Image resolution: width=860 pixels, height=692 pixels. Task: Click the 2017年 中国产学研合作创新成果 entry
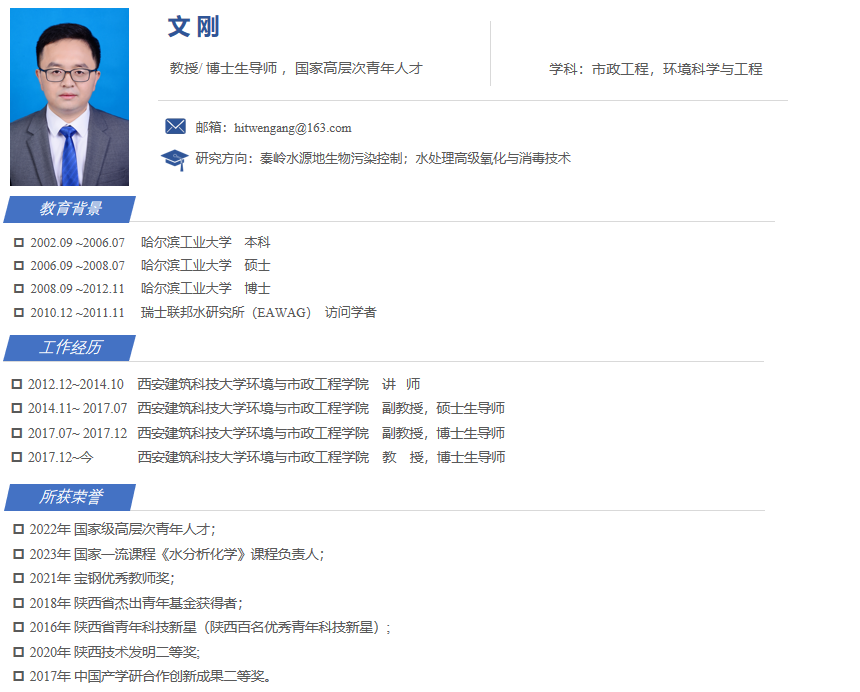150,676
